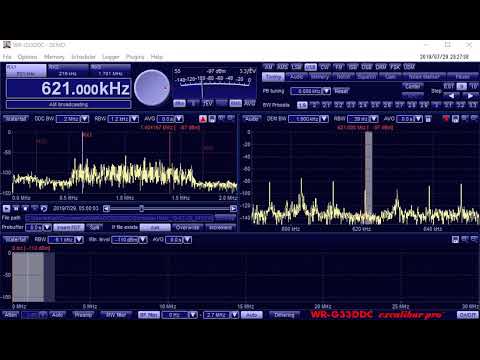Select FM demodulation mode

pos(338,67)
